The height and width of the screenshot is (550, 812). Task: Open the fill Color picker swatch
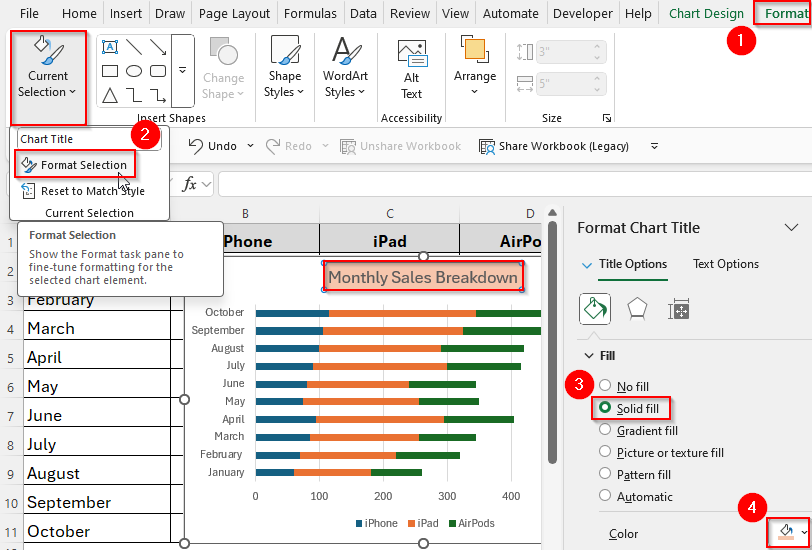tap(784, 532)
